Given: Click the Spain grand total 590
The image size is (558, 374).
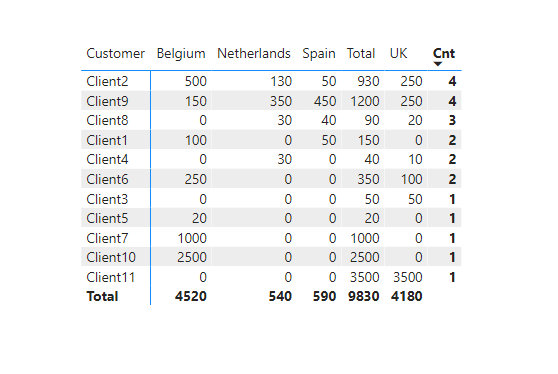Looking at the screenshot, I should tap(324, 296).
